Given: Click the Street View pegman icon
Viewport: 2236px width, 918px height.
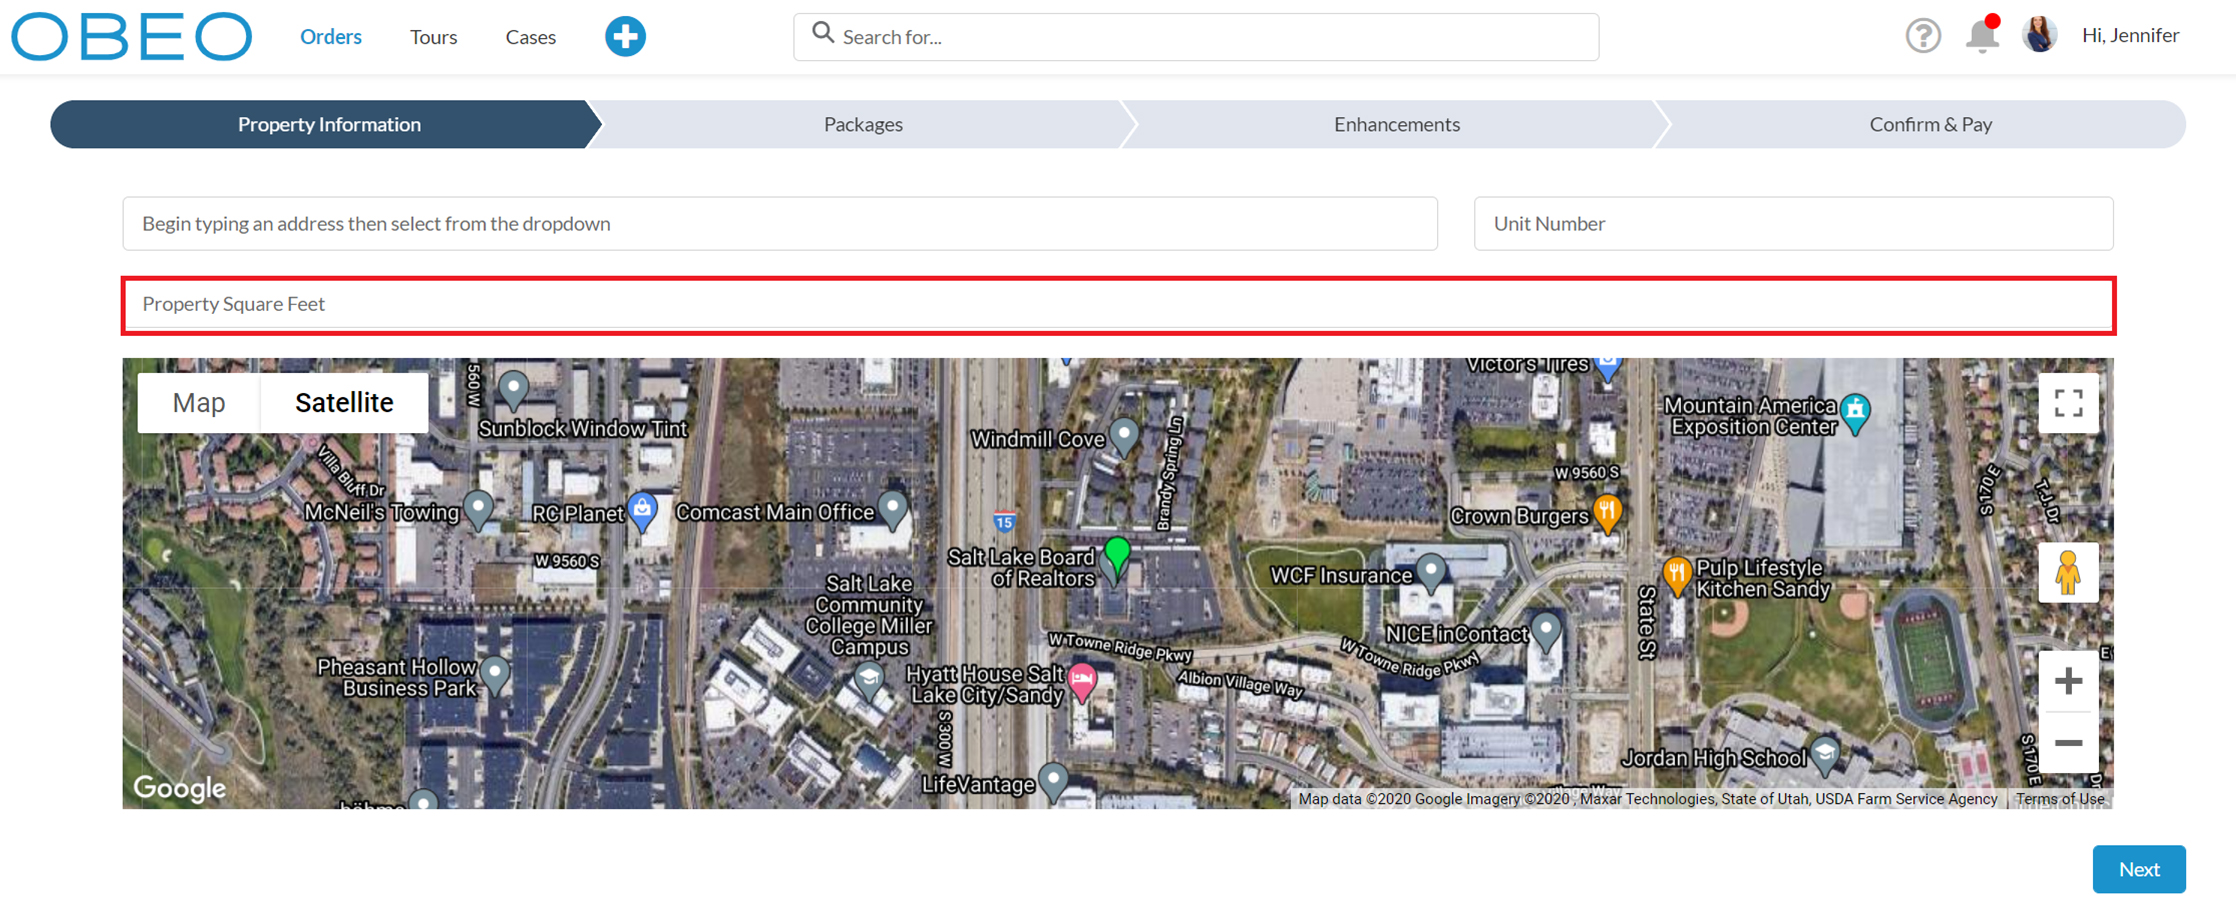Looking at the screenshot, I should pos(2068,573).
